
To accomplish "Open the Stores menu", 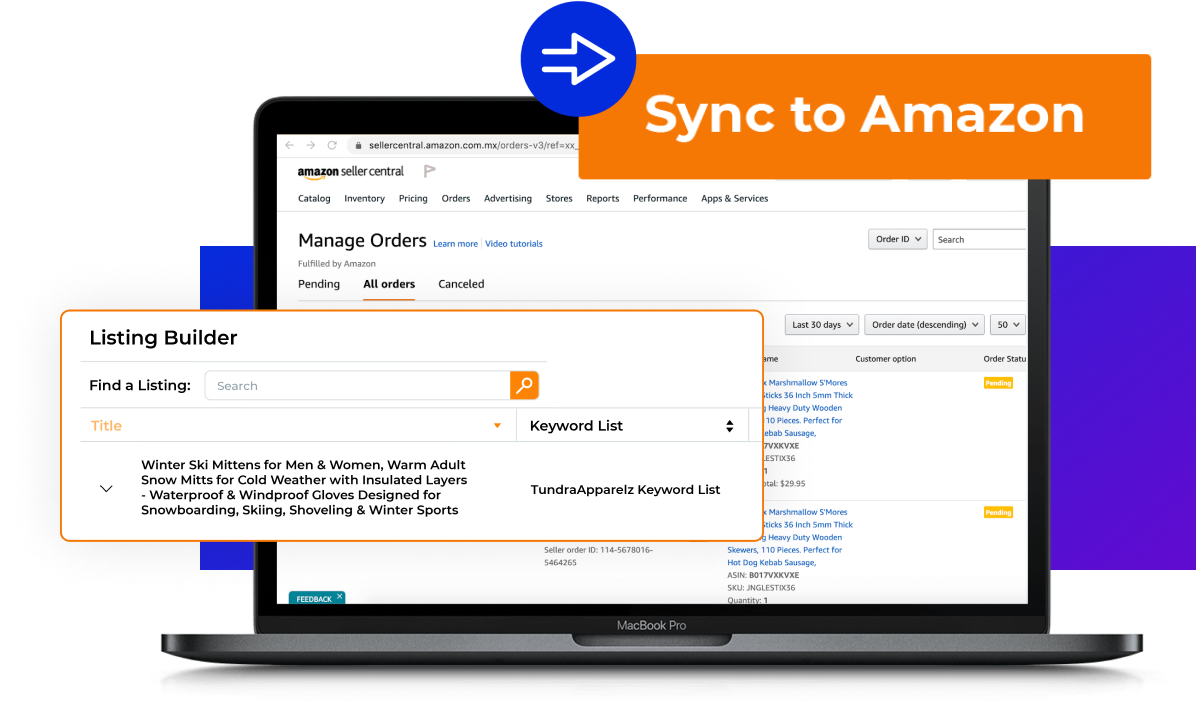I will pyautogui.click(x=559, y=198).
